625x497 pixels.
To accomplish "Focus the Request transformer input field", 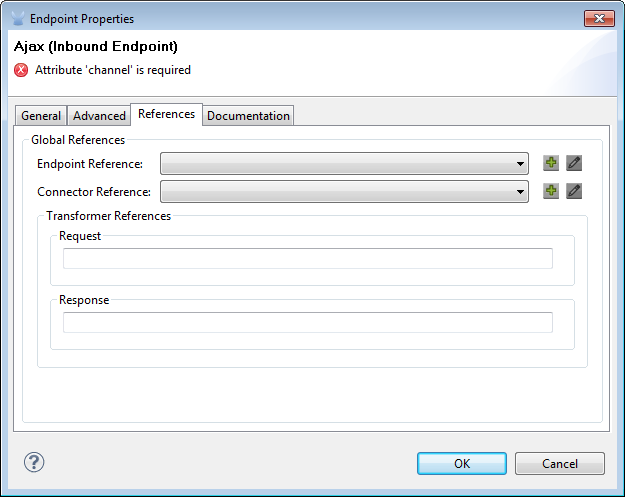I will tap(307, 259).
